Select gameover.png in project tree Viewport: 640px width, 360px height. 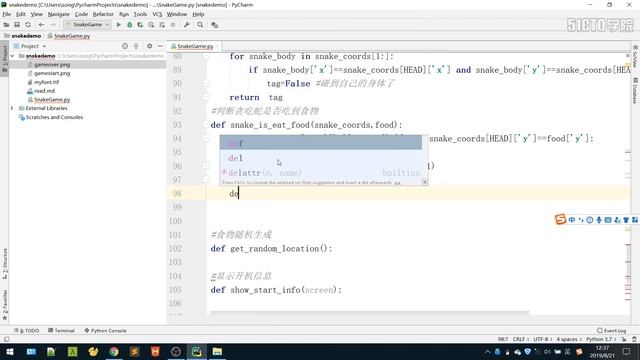(x=52, y=64)
